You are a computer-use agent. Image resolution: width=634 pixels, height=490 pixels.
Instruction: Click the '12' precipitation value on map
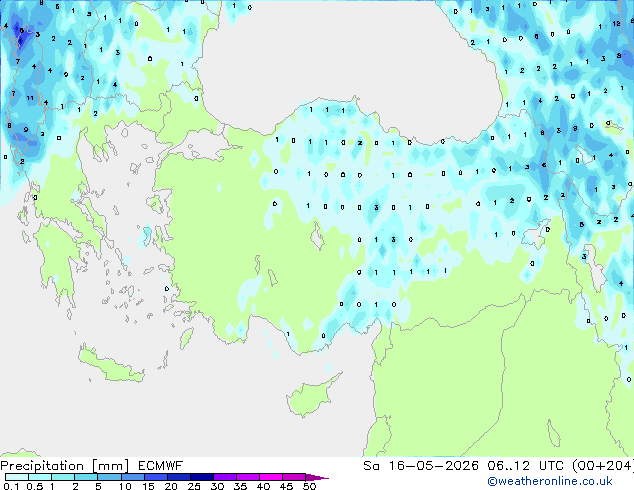pyautogui.click(x=616, y=23)
